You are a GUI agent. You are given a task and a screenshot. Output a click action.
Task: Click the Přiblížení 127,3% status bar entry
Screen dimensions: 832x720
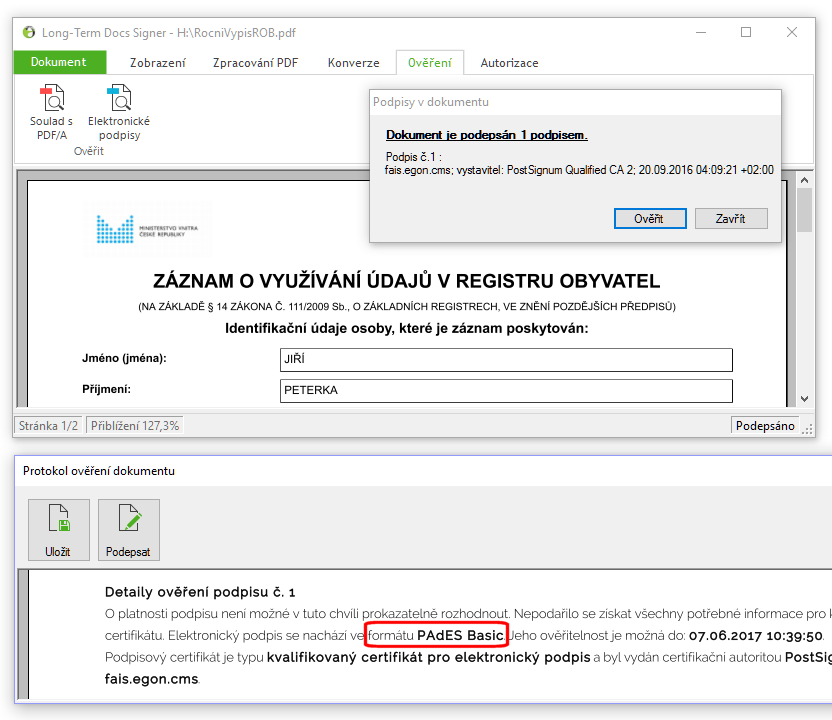point(135,426)
